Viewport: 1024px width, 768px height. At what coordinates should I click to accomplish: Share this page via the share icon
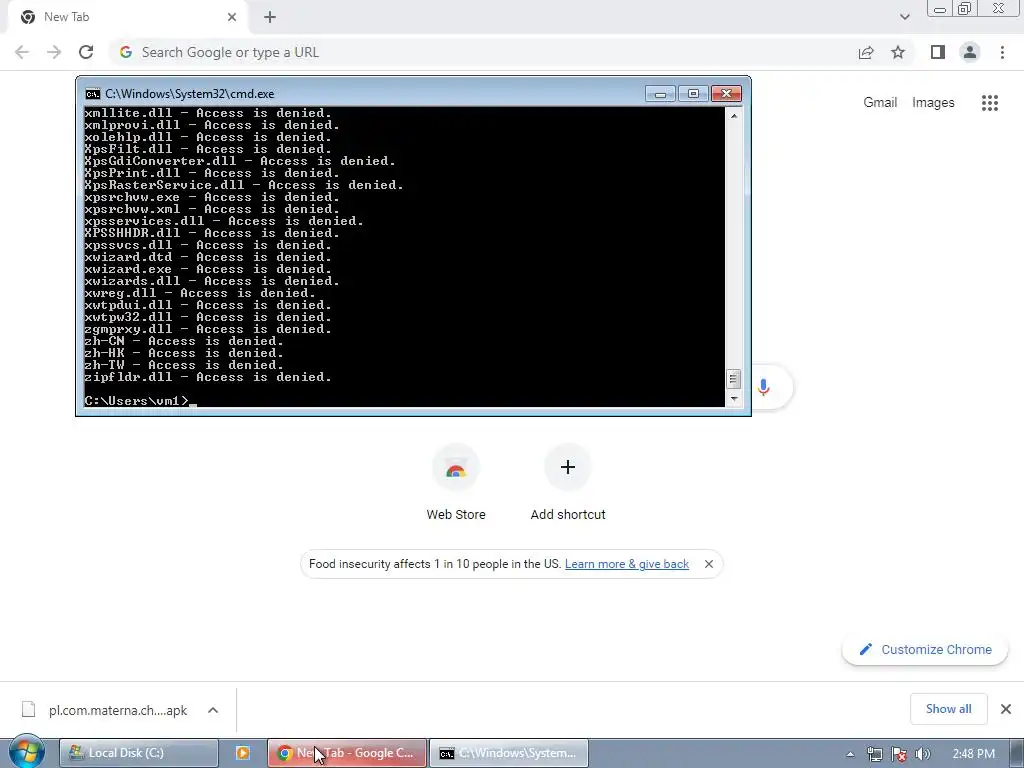866,52
